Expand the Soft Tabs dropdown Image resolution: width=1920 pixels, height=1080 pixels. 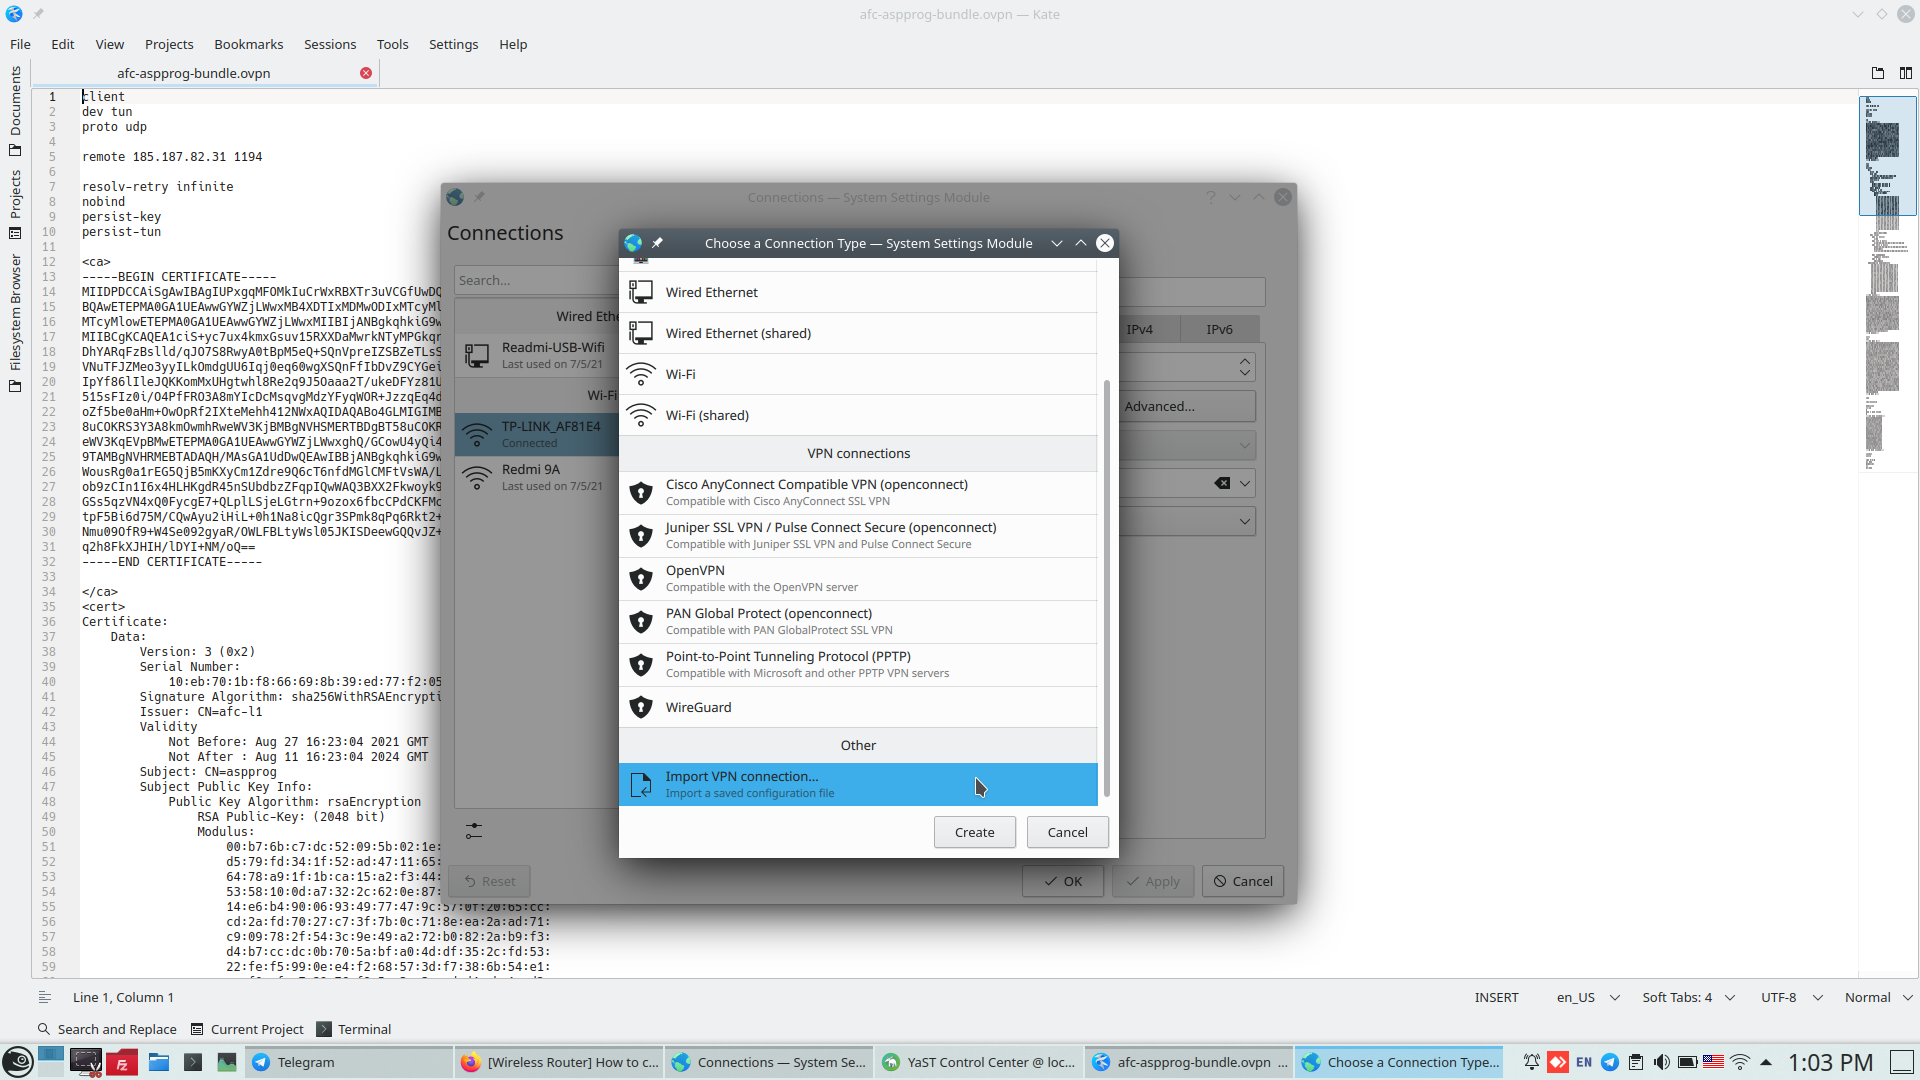pyautogui.click(x=1688, y=997)
